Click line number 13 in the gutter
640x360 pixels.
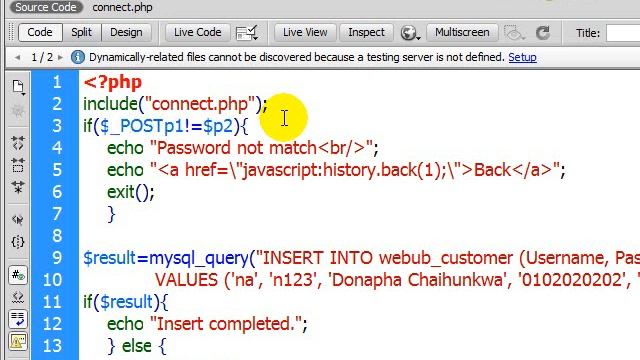click(53, 346)
